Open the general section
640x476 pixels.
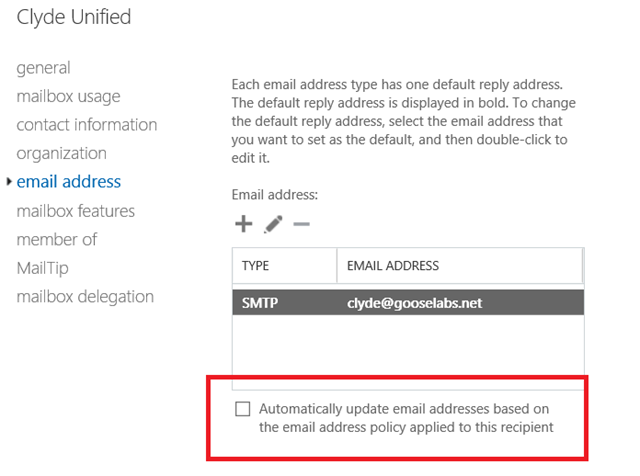[x=43, y=68]
